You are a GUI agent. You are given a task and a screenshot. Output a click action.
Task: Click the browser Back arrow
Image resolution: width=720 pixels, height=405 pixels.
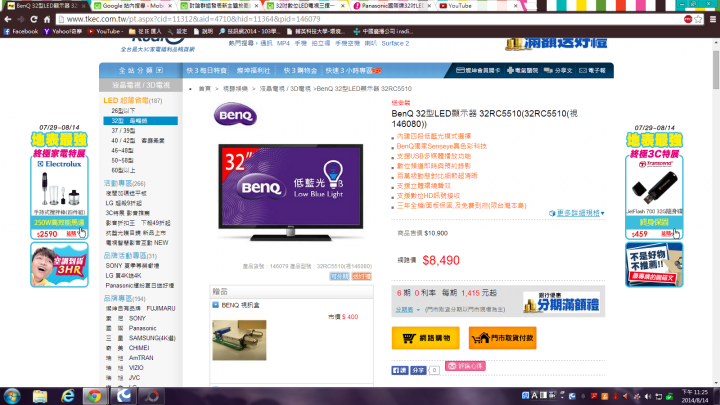point(8,19)
